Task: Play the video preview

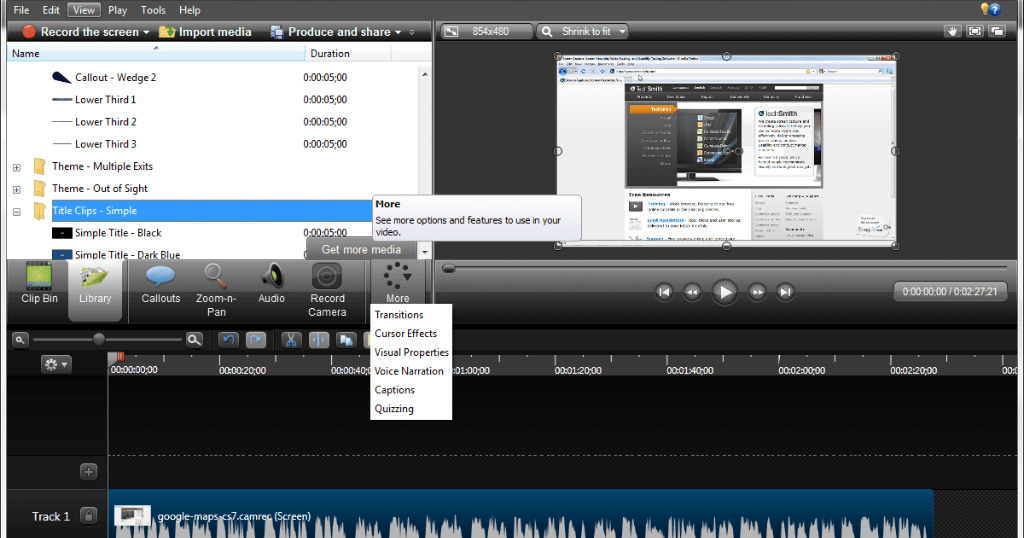Action: [x=724, y=292]
